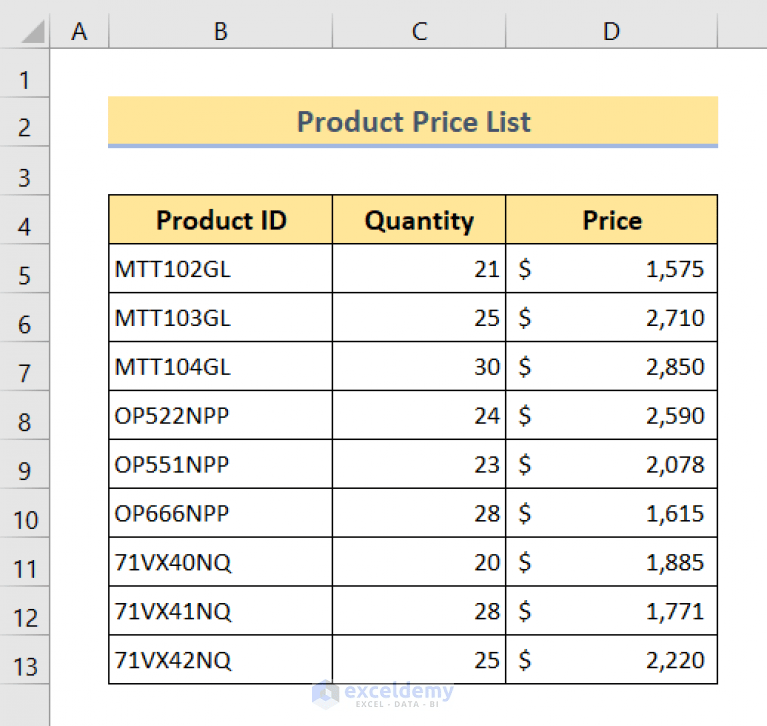Select cell containing 71VX40NQ
This screenshot has height=726, width=767.
pos(221,562)
